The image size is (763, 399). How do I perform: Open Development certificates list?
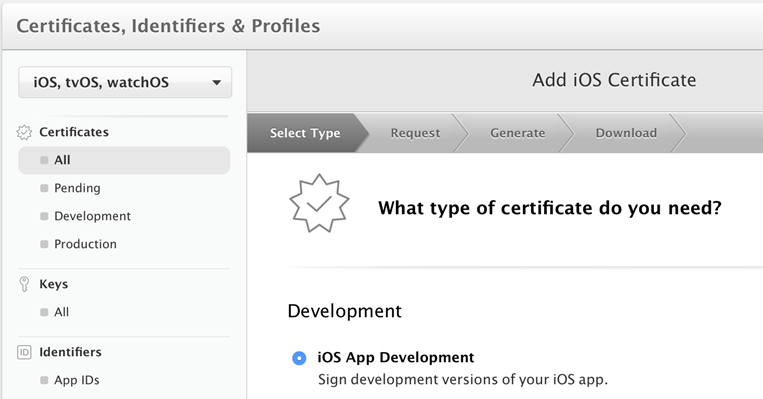click(x=92, y=216)
